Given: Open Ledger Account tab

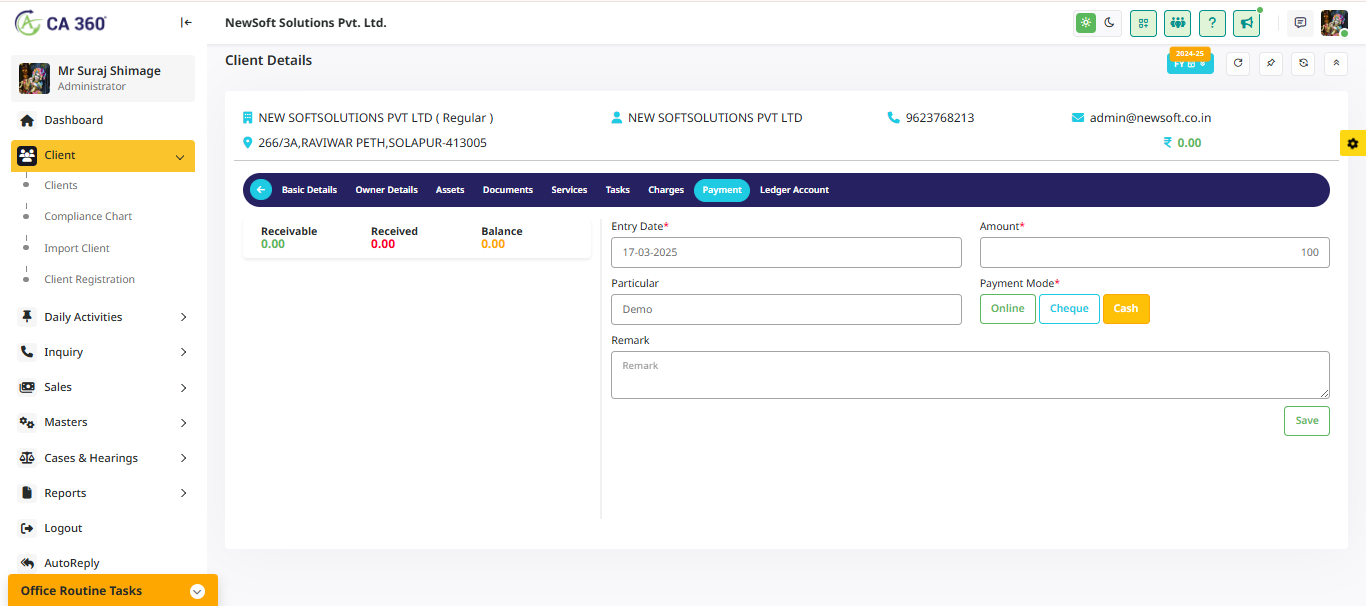Looking at the screenshot, I should point(794,190).
